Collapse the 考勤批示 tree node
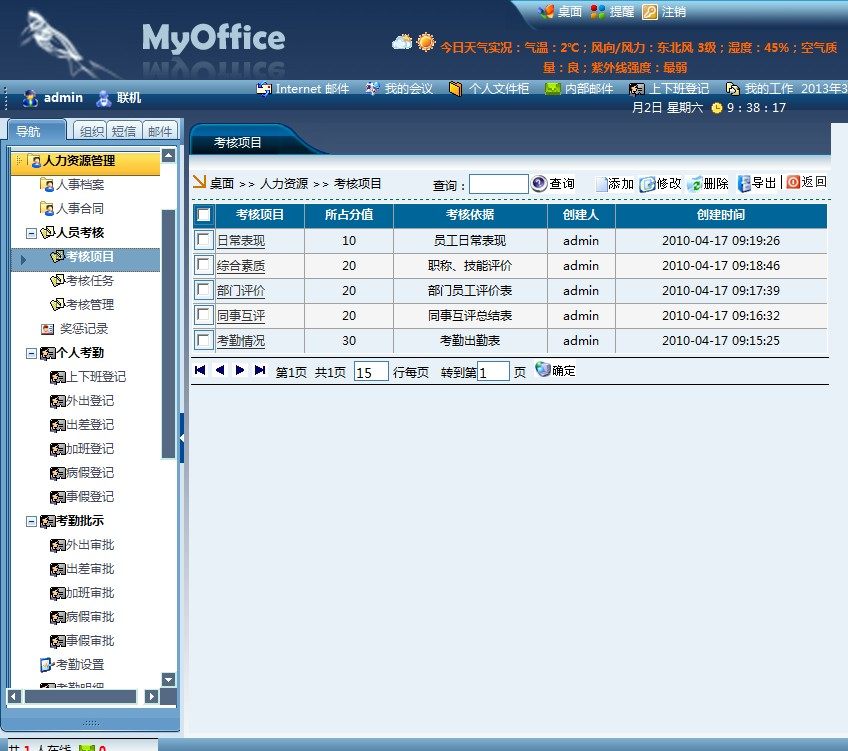 [x=32, y=521]
